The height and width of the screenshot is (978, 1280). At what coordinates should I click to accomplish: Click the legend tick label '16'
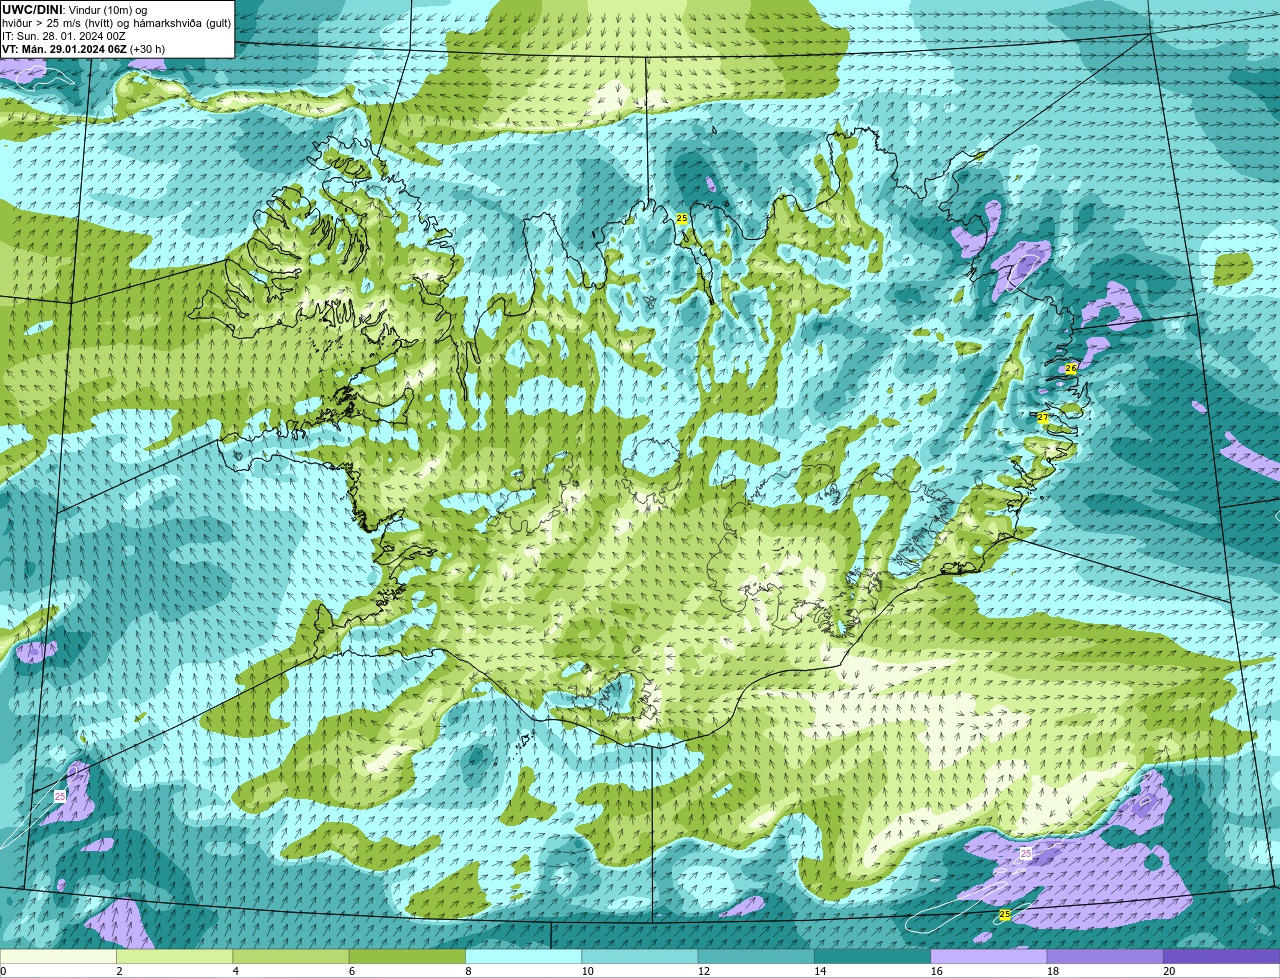pyautogui.click(x=936, y=971)
